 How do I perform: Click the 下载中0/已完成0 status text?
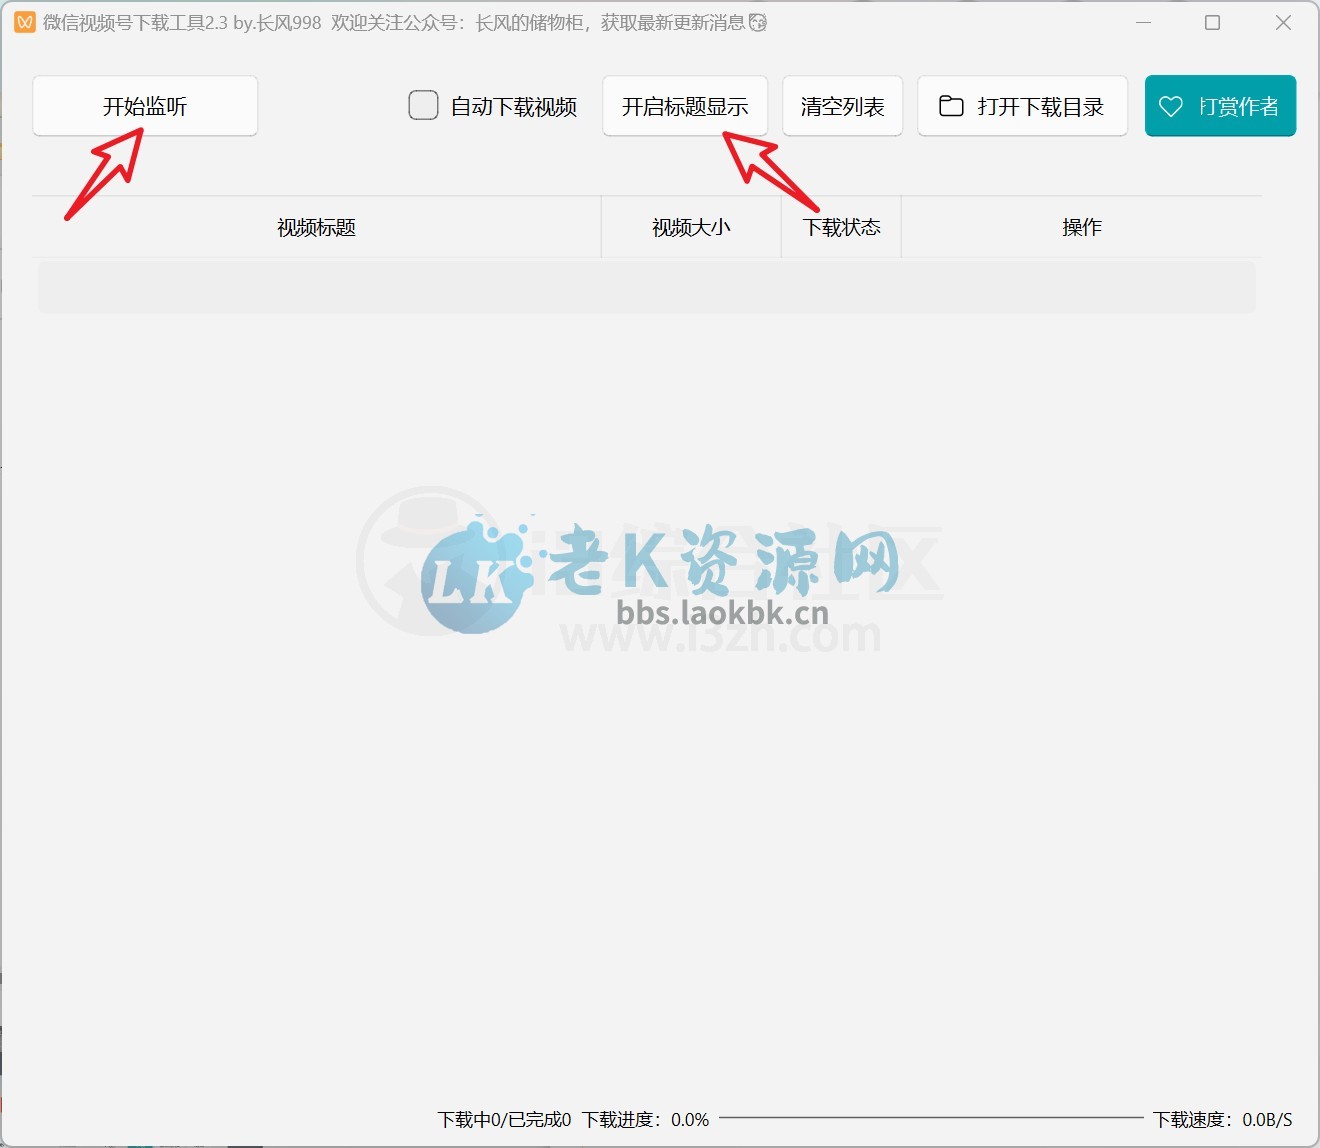pos(504,1119)
